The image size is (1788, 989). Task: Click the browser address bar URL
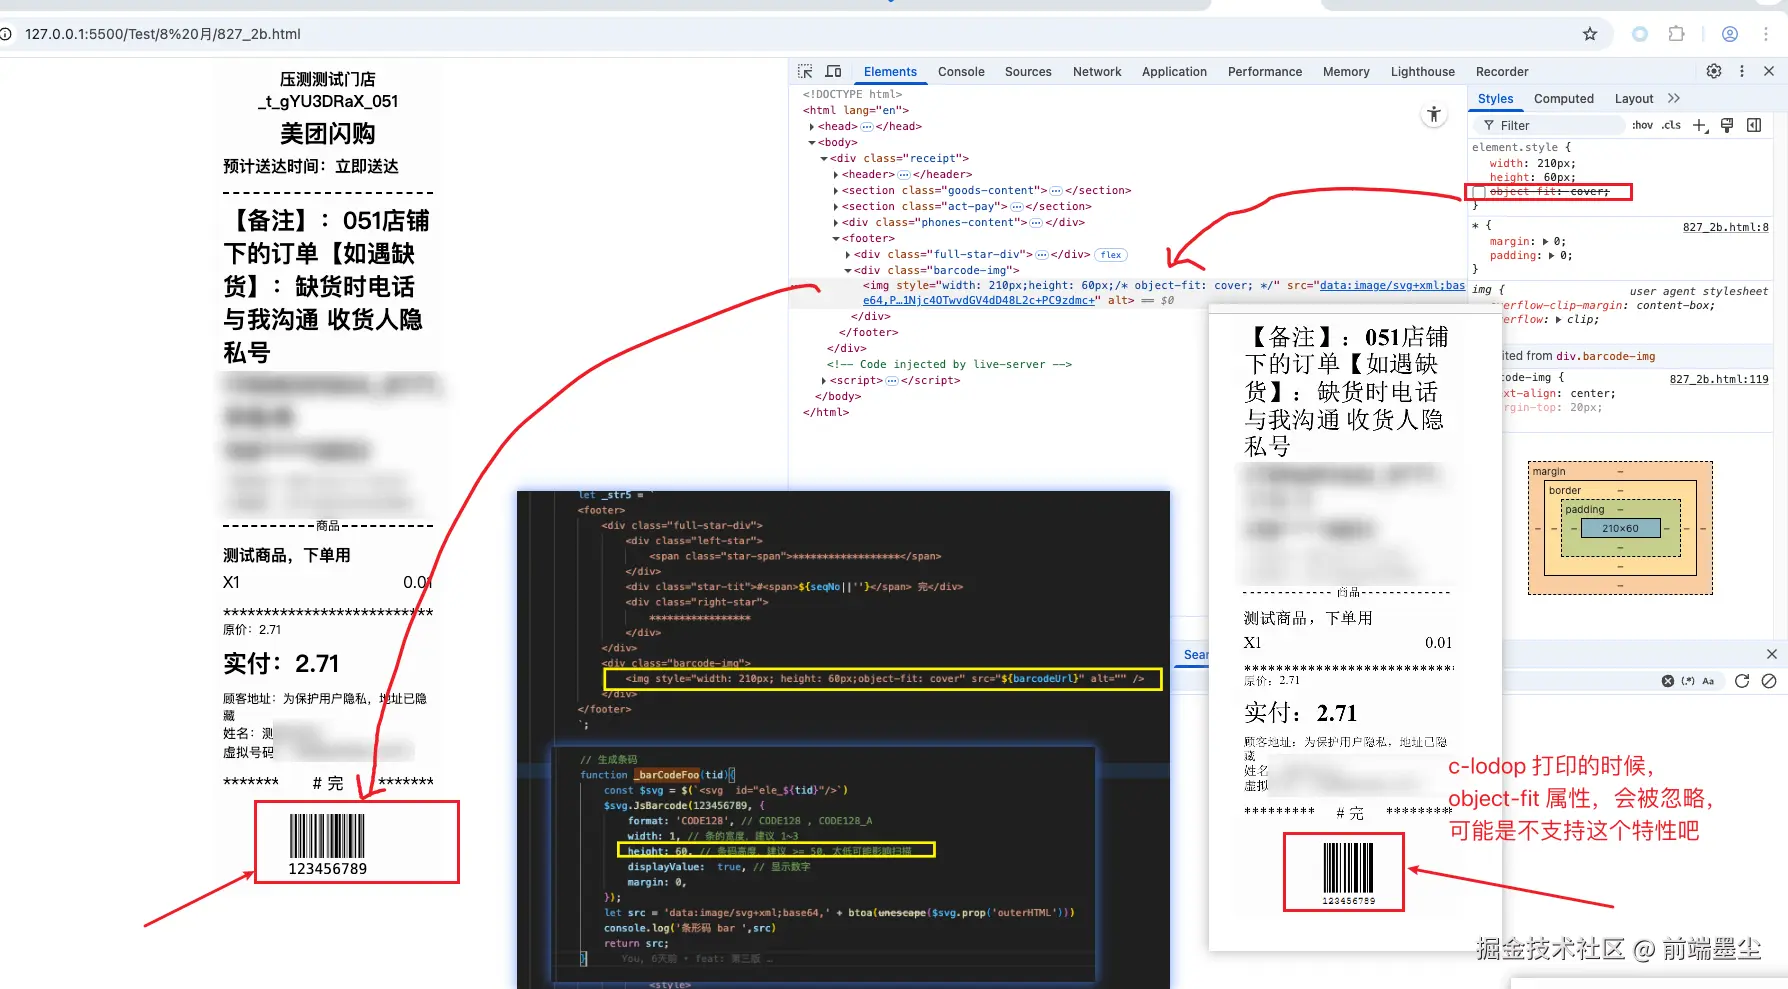(x=163, y=34)
